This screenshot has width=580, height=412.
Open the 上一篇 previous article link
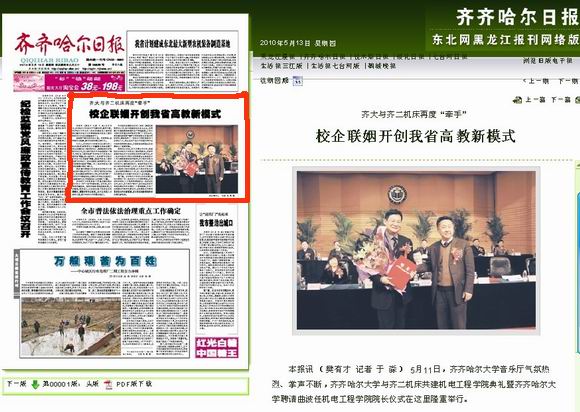click(x=535, y=100)
